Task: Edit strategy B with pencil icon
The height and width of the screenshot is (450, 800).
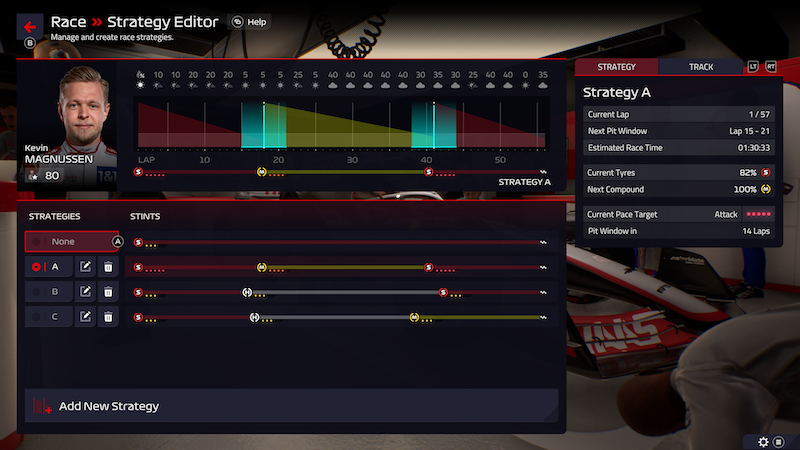Action: [85, 291]
